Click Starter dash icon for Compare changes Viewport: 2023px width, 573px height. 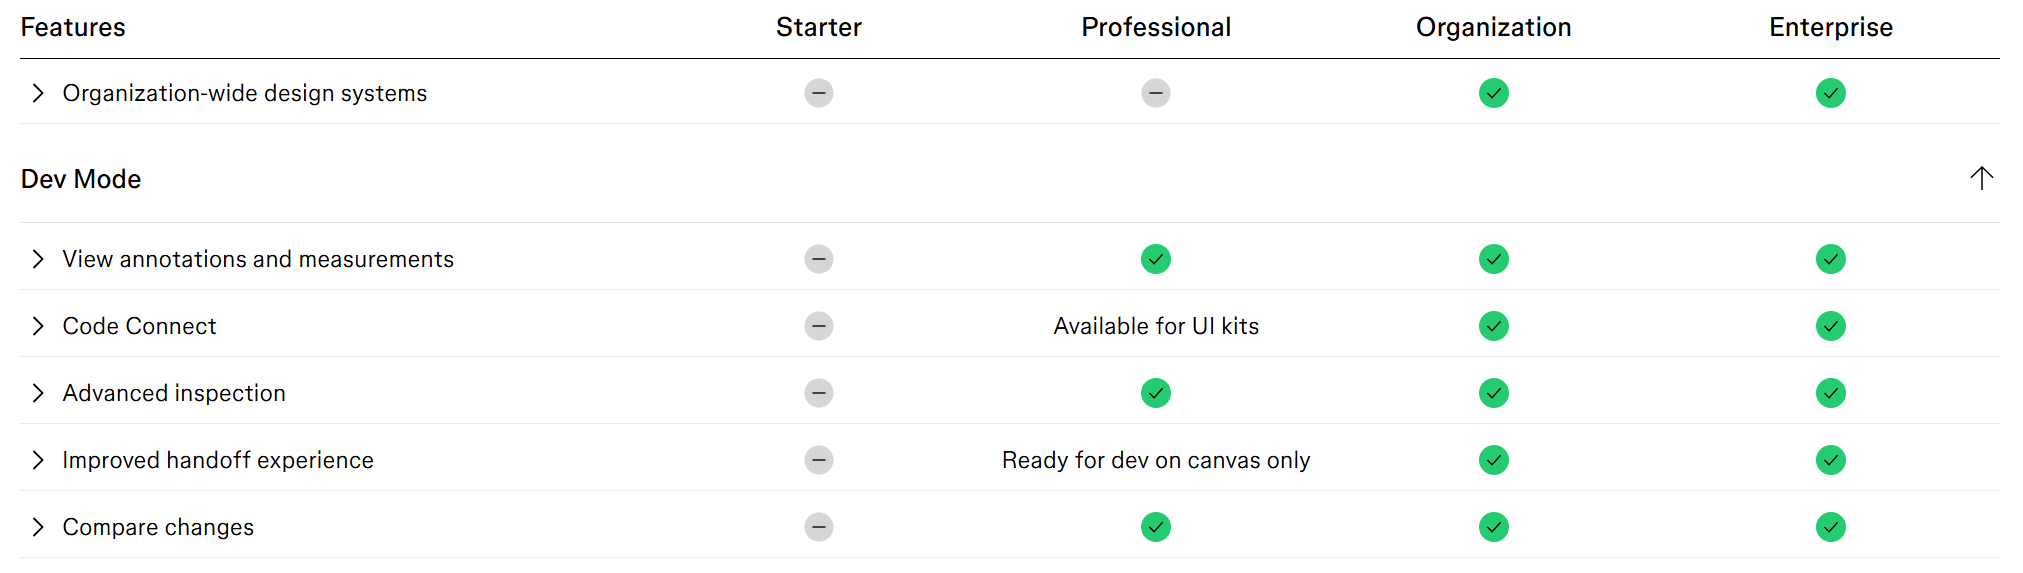click(818, 527)
